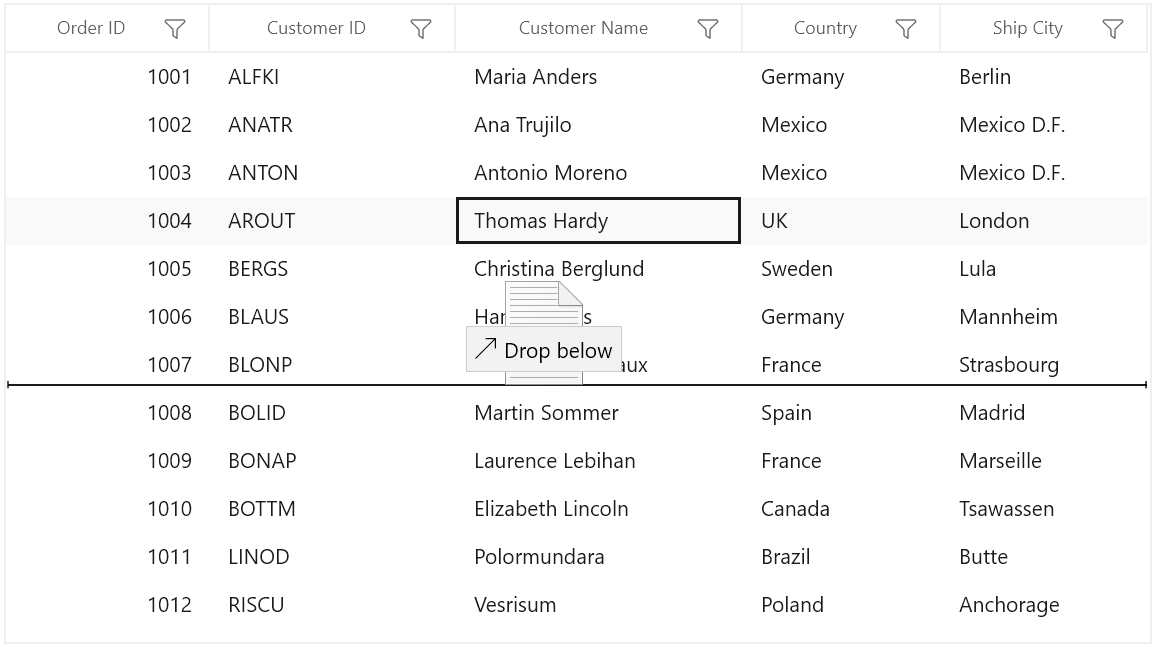Click the London ship city cell
Image resolution: width=1155 pixels, height=647 pixels.
(1045, 220)
